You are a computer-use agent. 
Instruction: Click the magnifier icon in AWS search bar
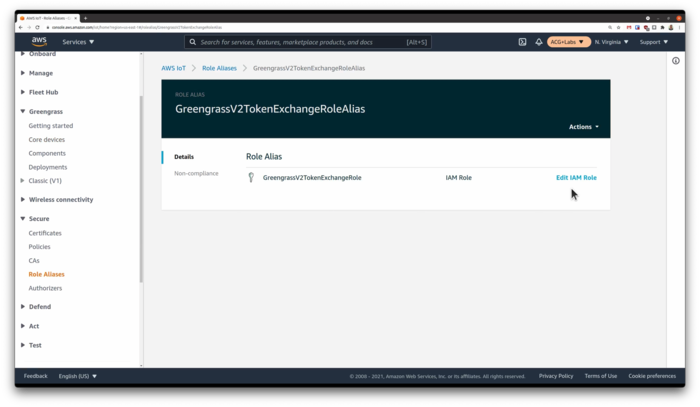click(x=192, y=42)
